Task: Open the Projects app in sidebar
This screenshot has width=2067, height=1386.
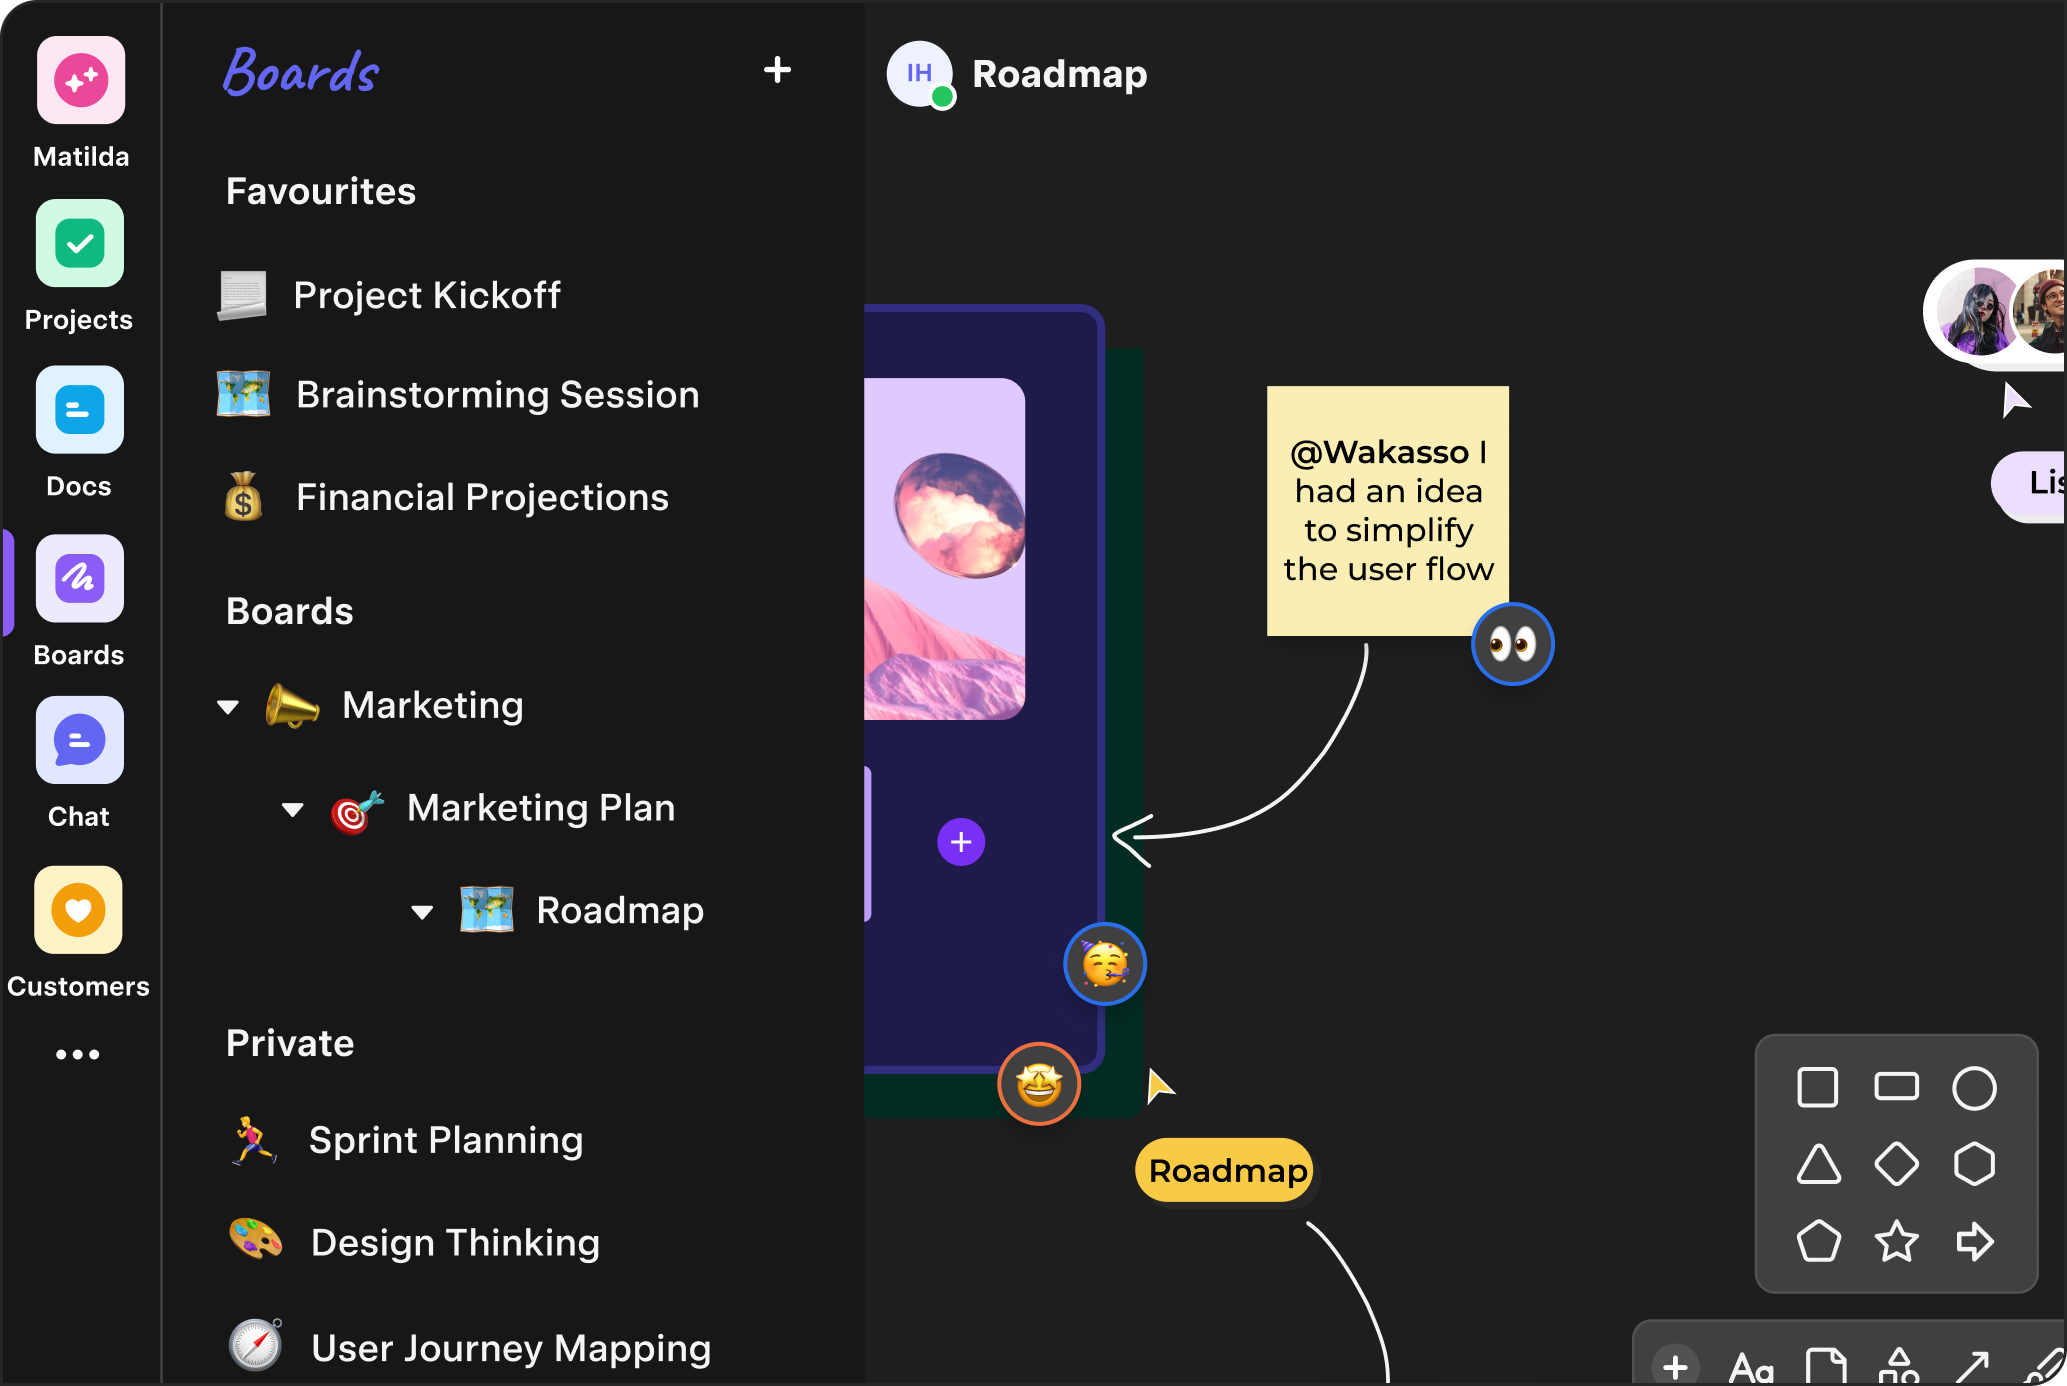Action: pyautogui.click(x=80, y=244)
